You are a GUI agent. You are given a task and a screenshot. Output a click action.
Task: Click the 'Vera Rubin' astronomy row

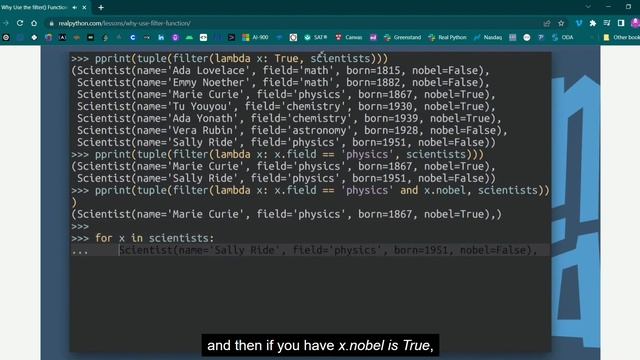point(292,130)
